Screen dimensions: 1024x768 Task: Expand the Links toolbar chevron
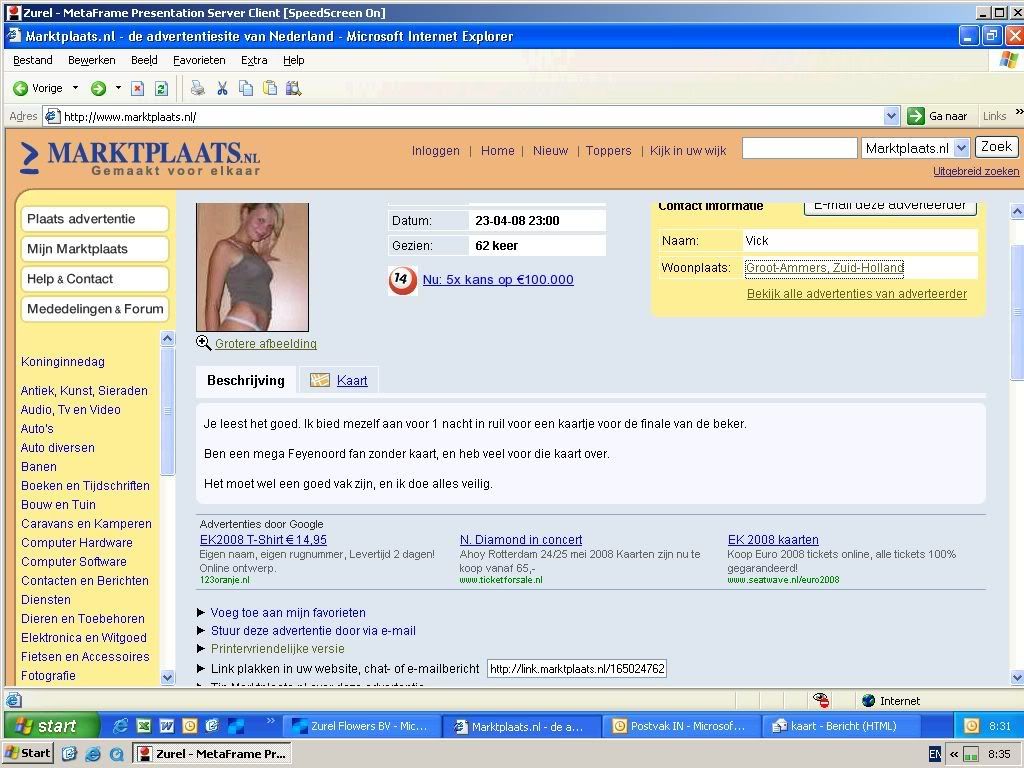coord(1019,112)
